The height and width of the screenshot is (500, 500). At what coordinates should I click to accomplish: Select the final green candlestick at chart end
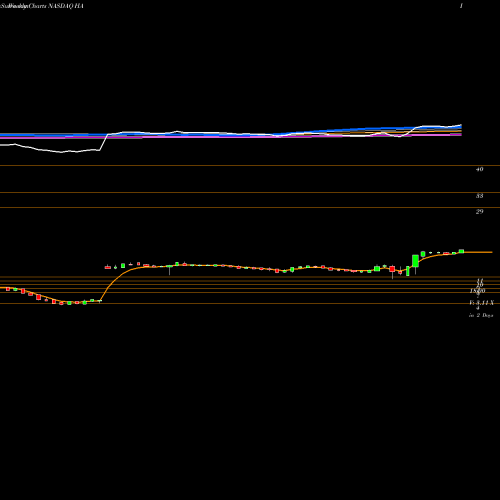click(x=461, y=251)
